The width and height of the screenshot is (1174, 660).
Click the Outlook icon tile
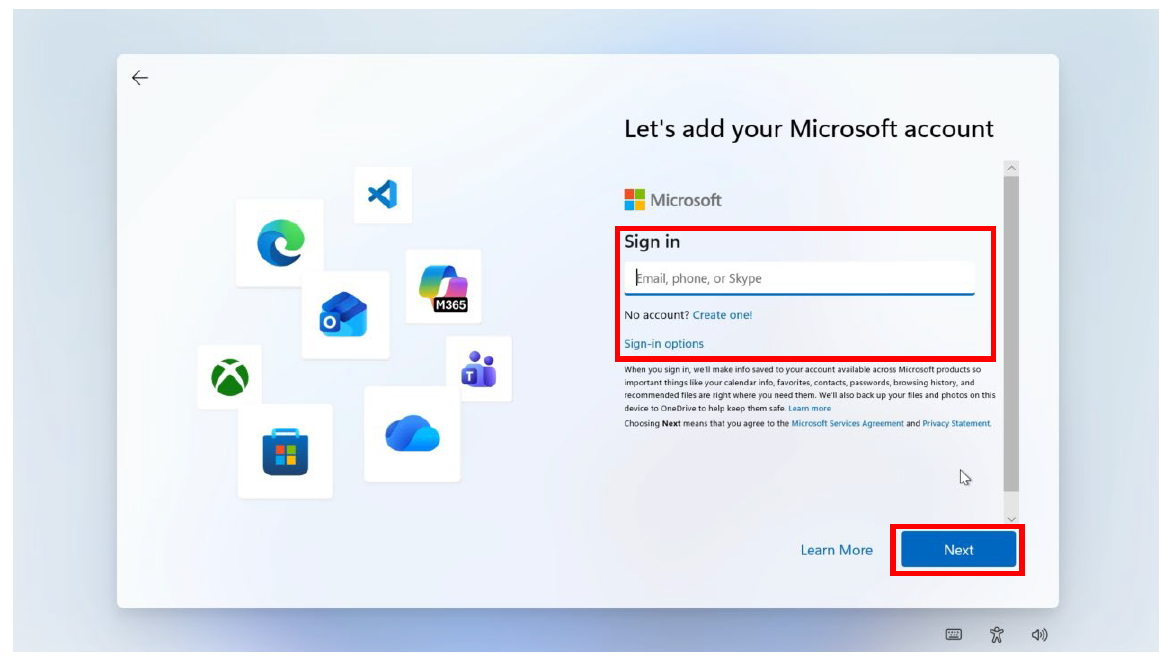coord(344,315)
